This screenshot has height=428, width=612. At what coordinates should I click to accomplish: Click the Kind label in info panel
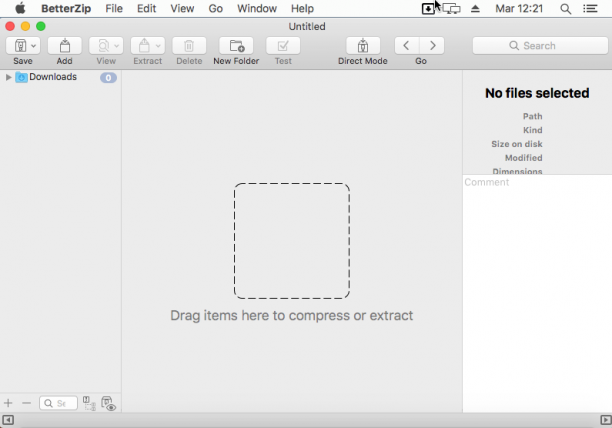click(532, 130)
